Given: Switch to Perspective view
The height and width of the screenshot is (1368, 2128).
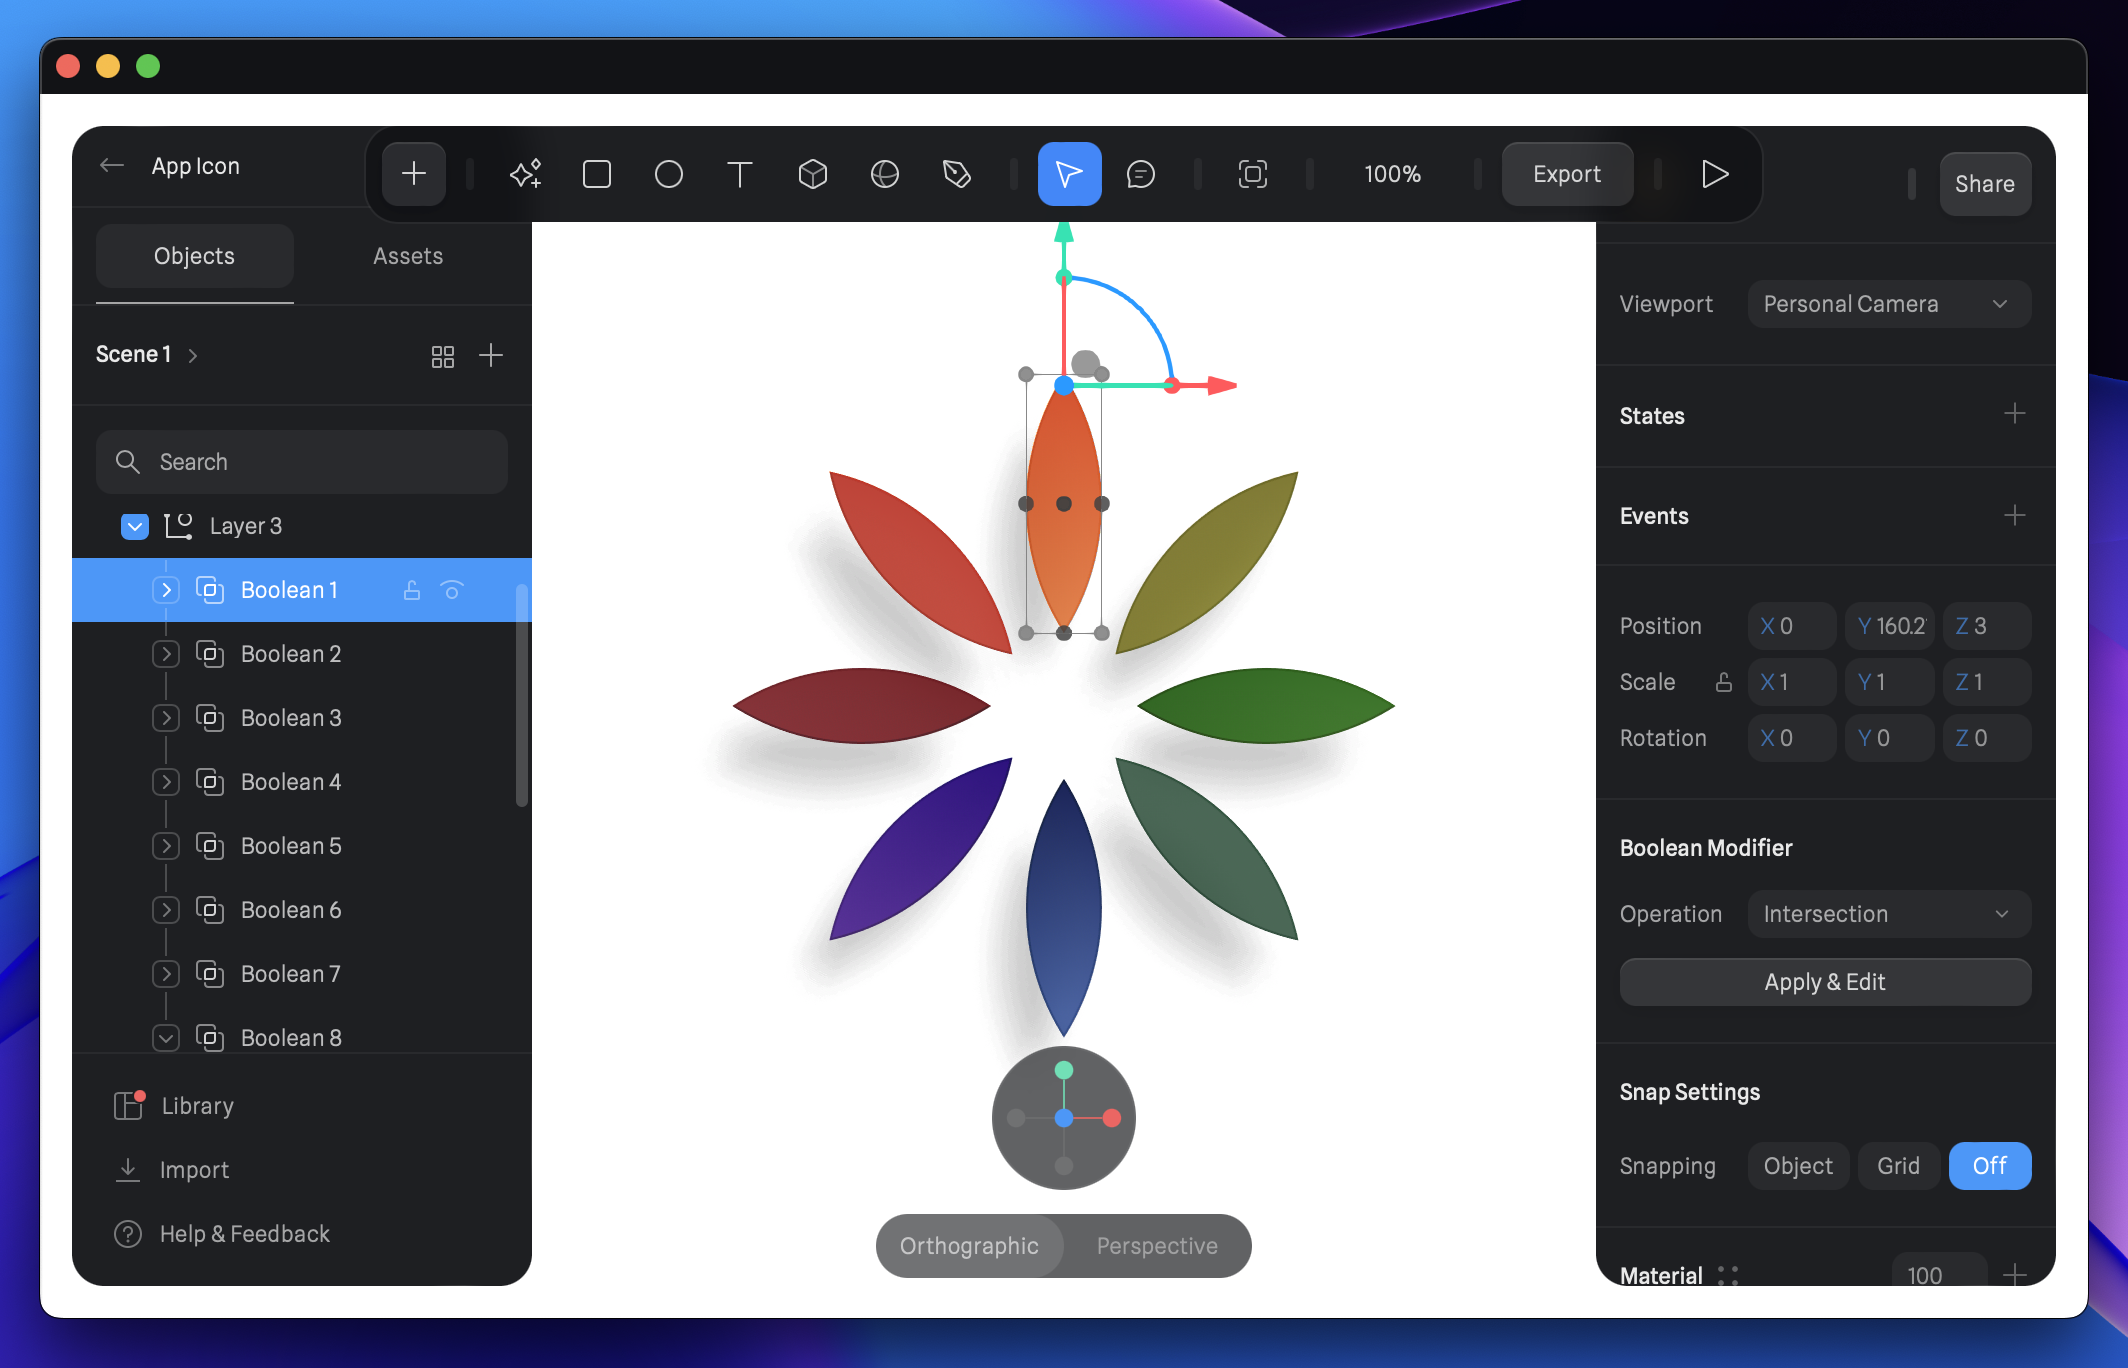Looking at the screenshot, I should coord(1157,1246).
